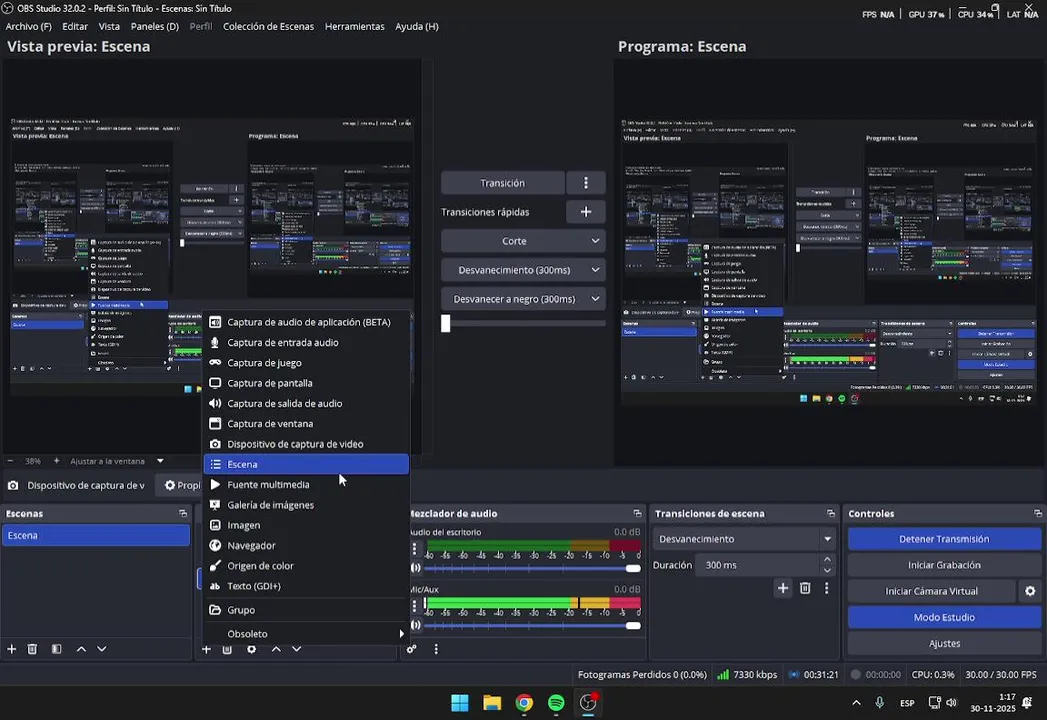Move source up in sources toolbar

[x=276, y=649]
